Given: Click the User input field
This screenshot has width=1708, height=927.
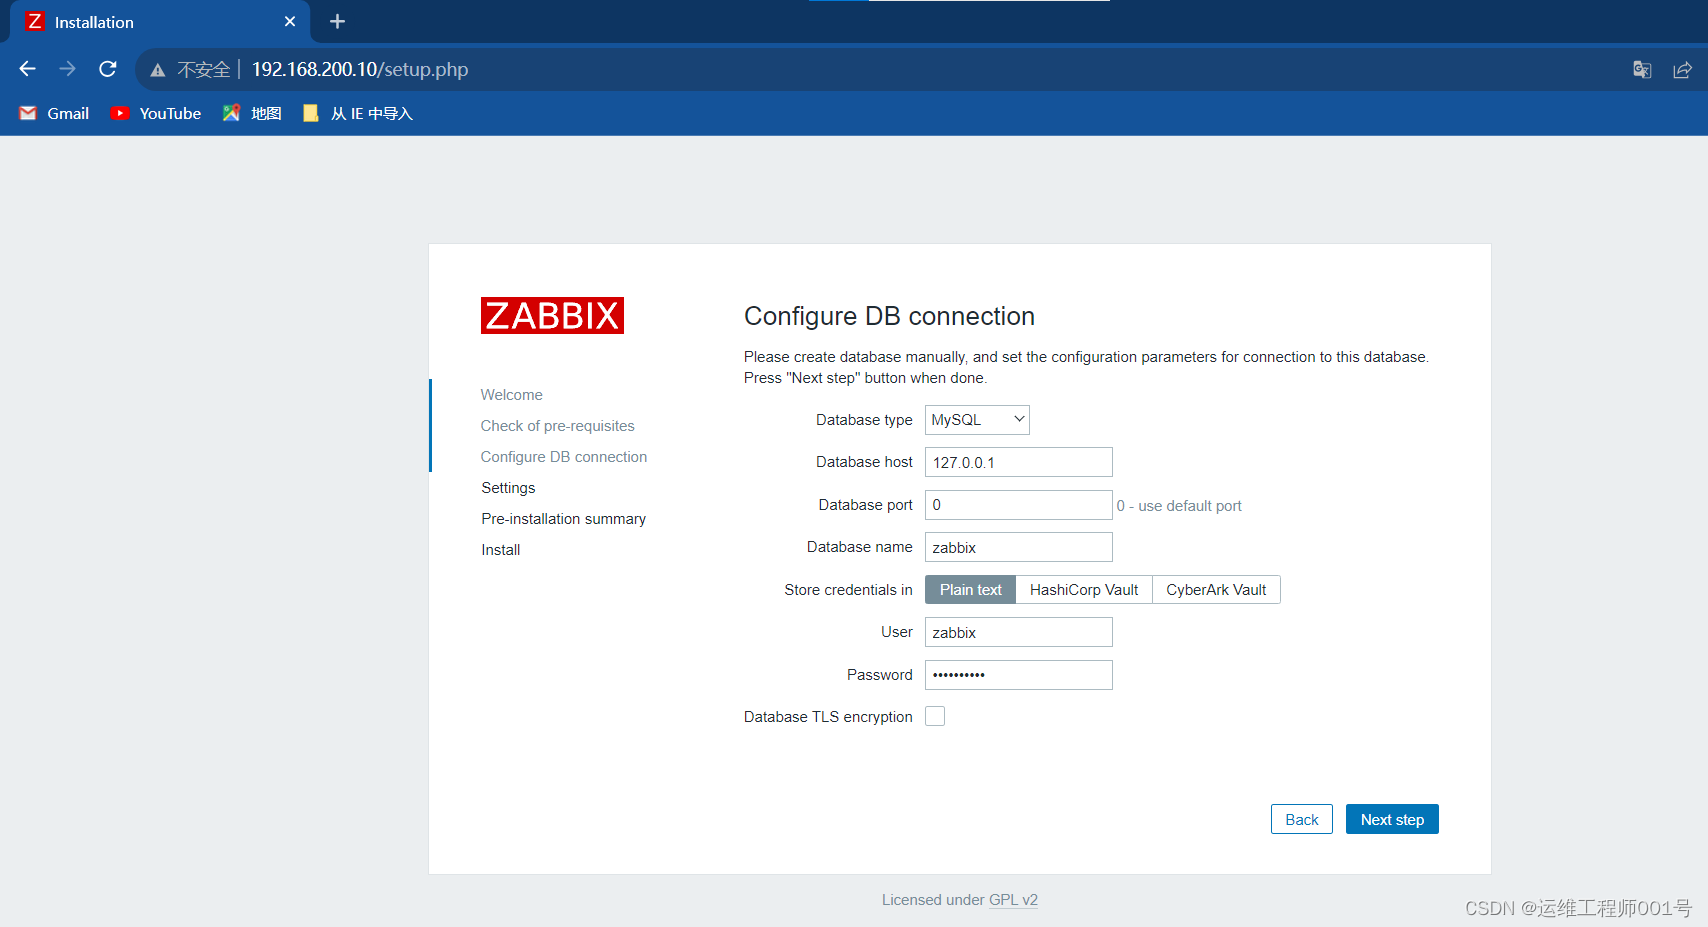Looking at the screenshot, I should [x=1018, y=632].
